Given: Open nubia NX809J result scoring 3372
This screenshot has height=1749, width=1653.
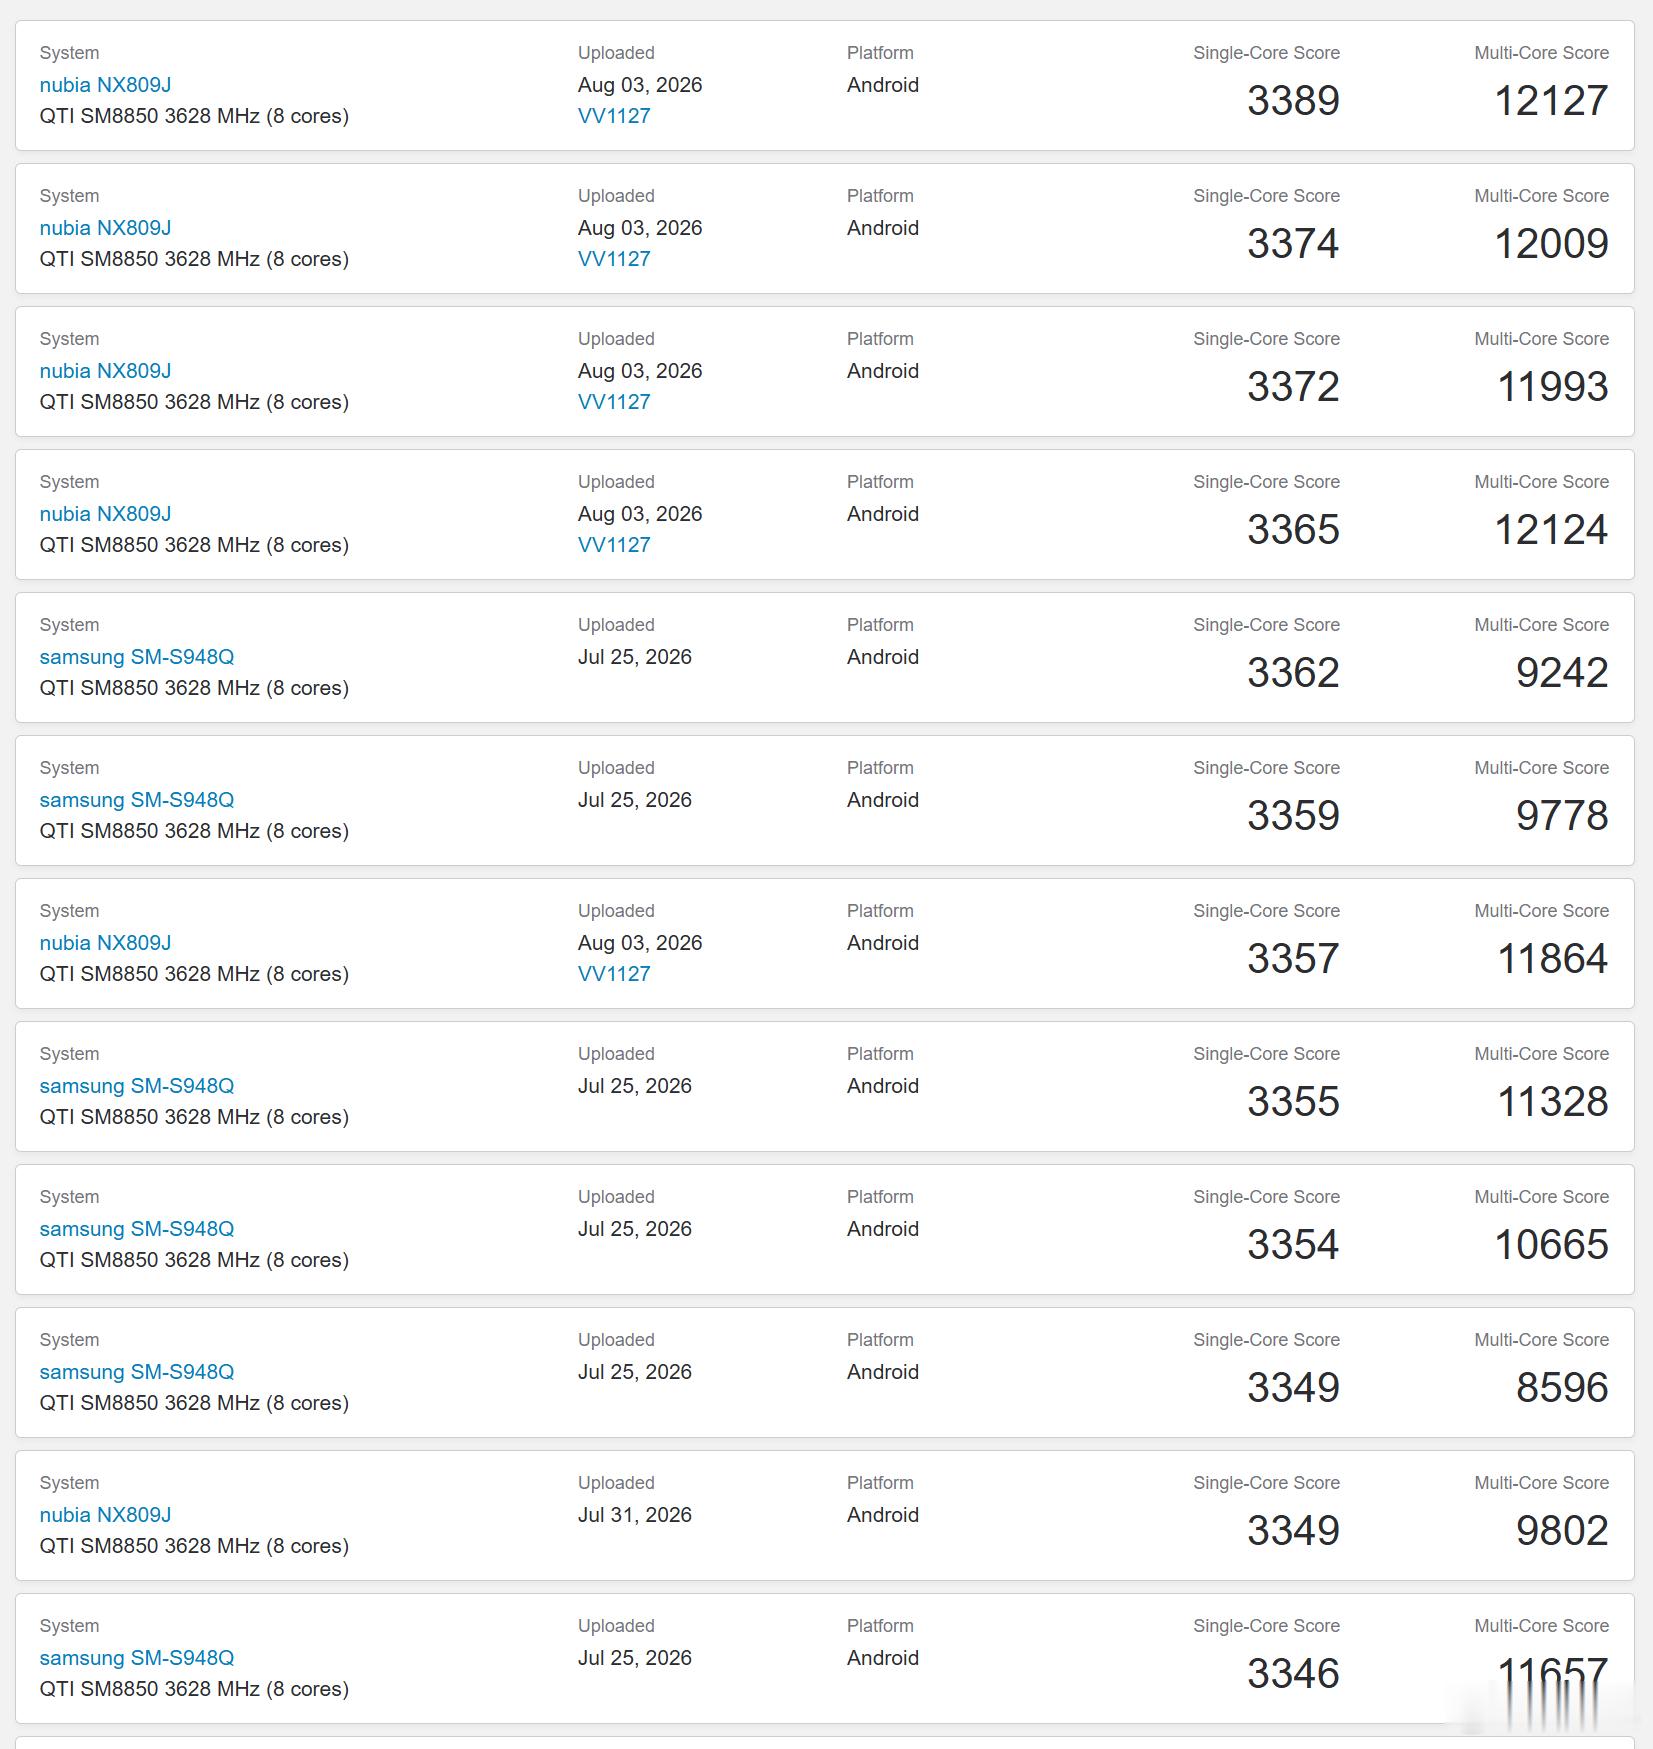Looking at the screenshot, I should click(x=105, y=371).
